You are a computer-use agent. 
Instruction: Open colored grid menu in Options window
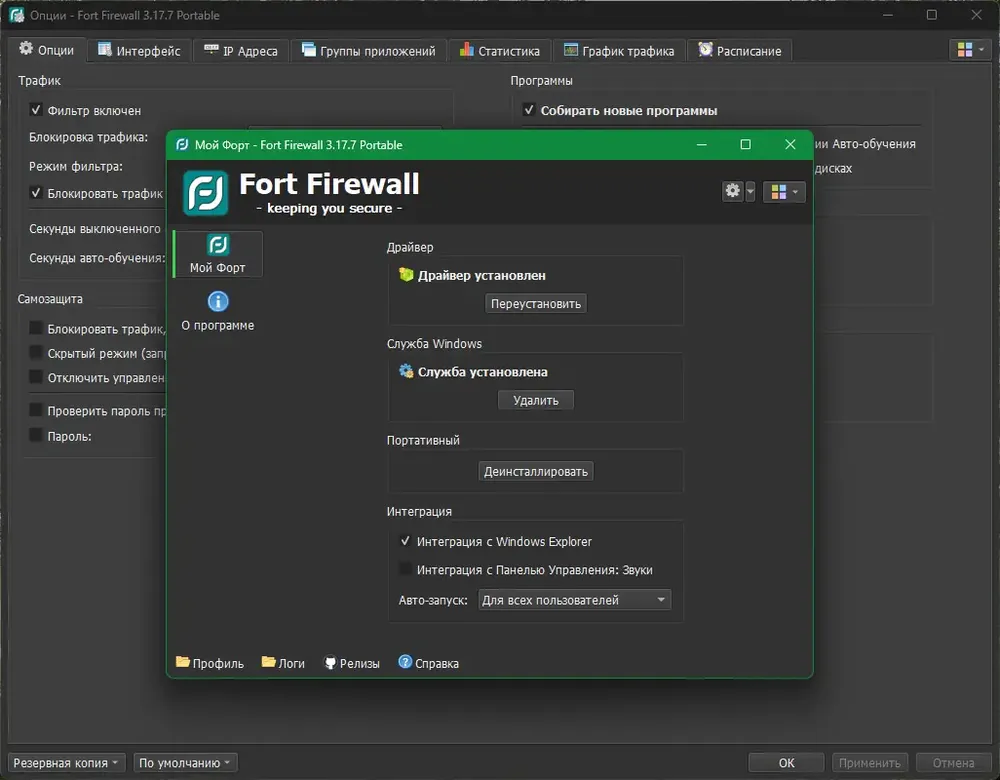tap(970, 50)
